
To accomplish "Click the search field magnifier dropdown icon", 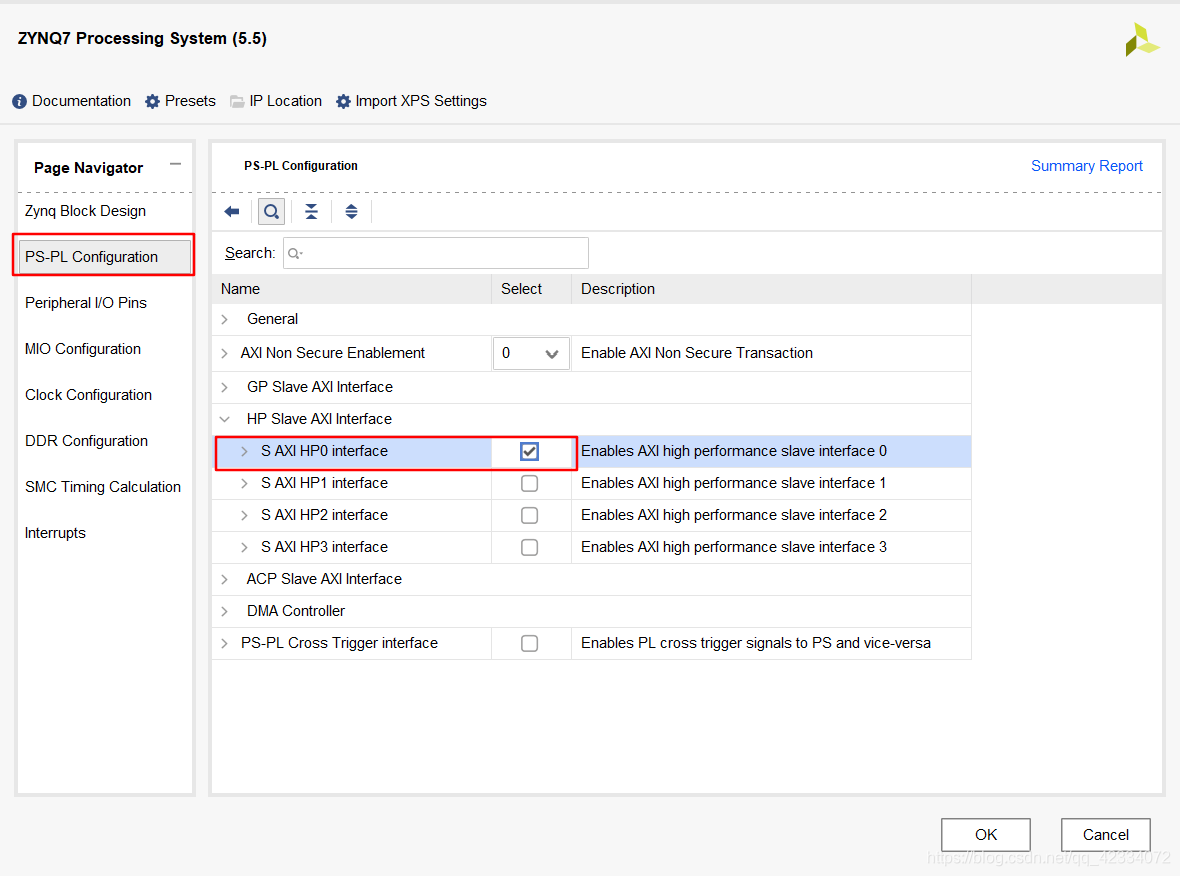I will click(x=295, y=254).
